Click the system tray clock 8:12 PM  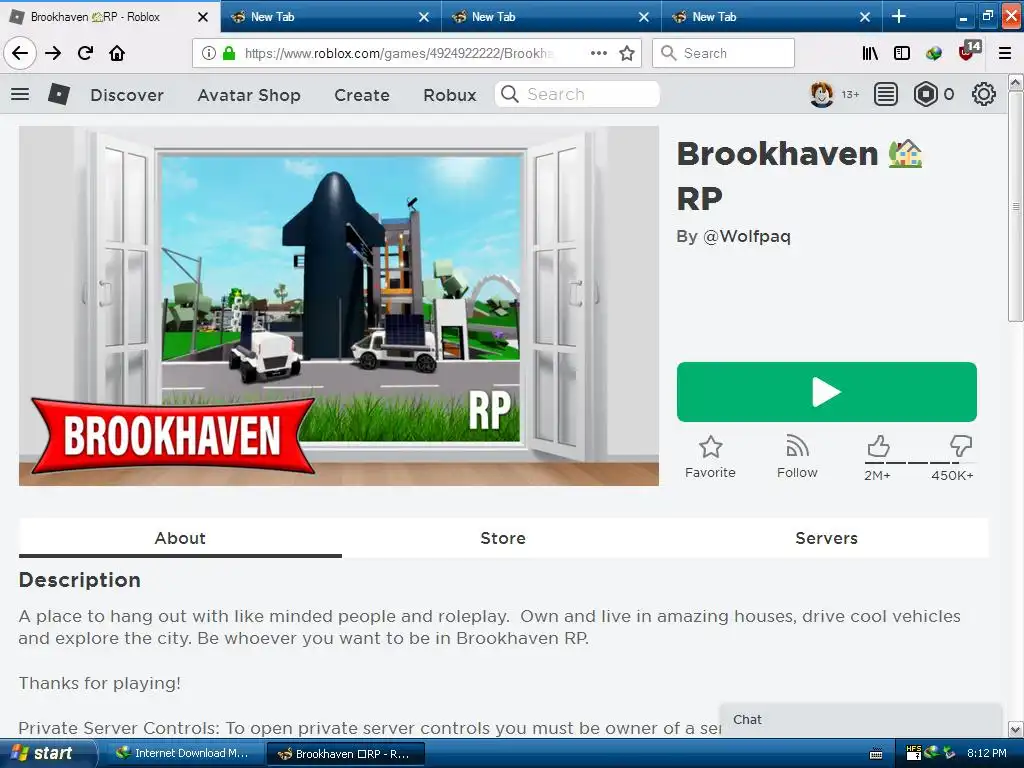987,754
